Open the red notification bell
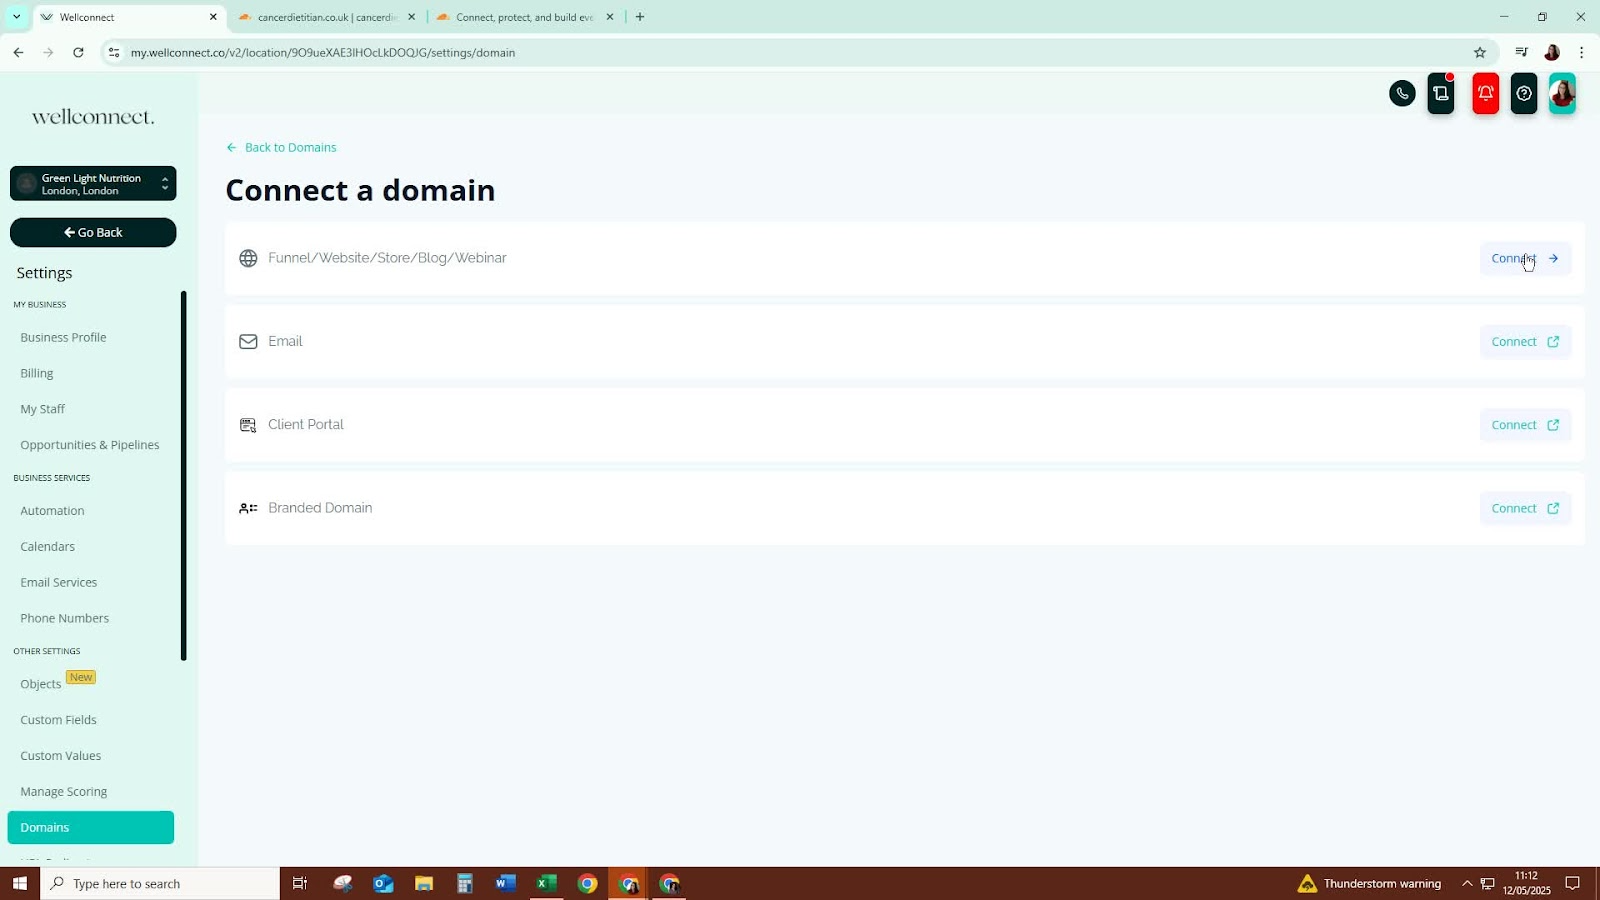This screenshot has height=900, width=1600. click(x=1486, y=94)
